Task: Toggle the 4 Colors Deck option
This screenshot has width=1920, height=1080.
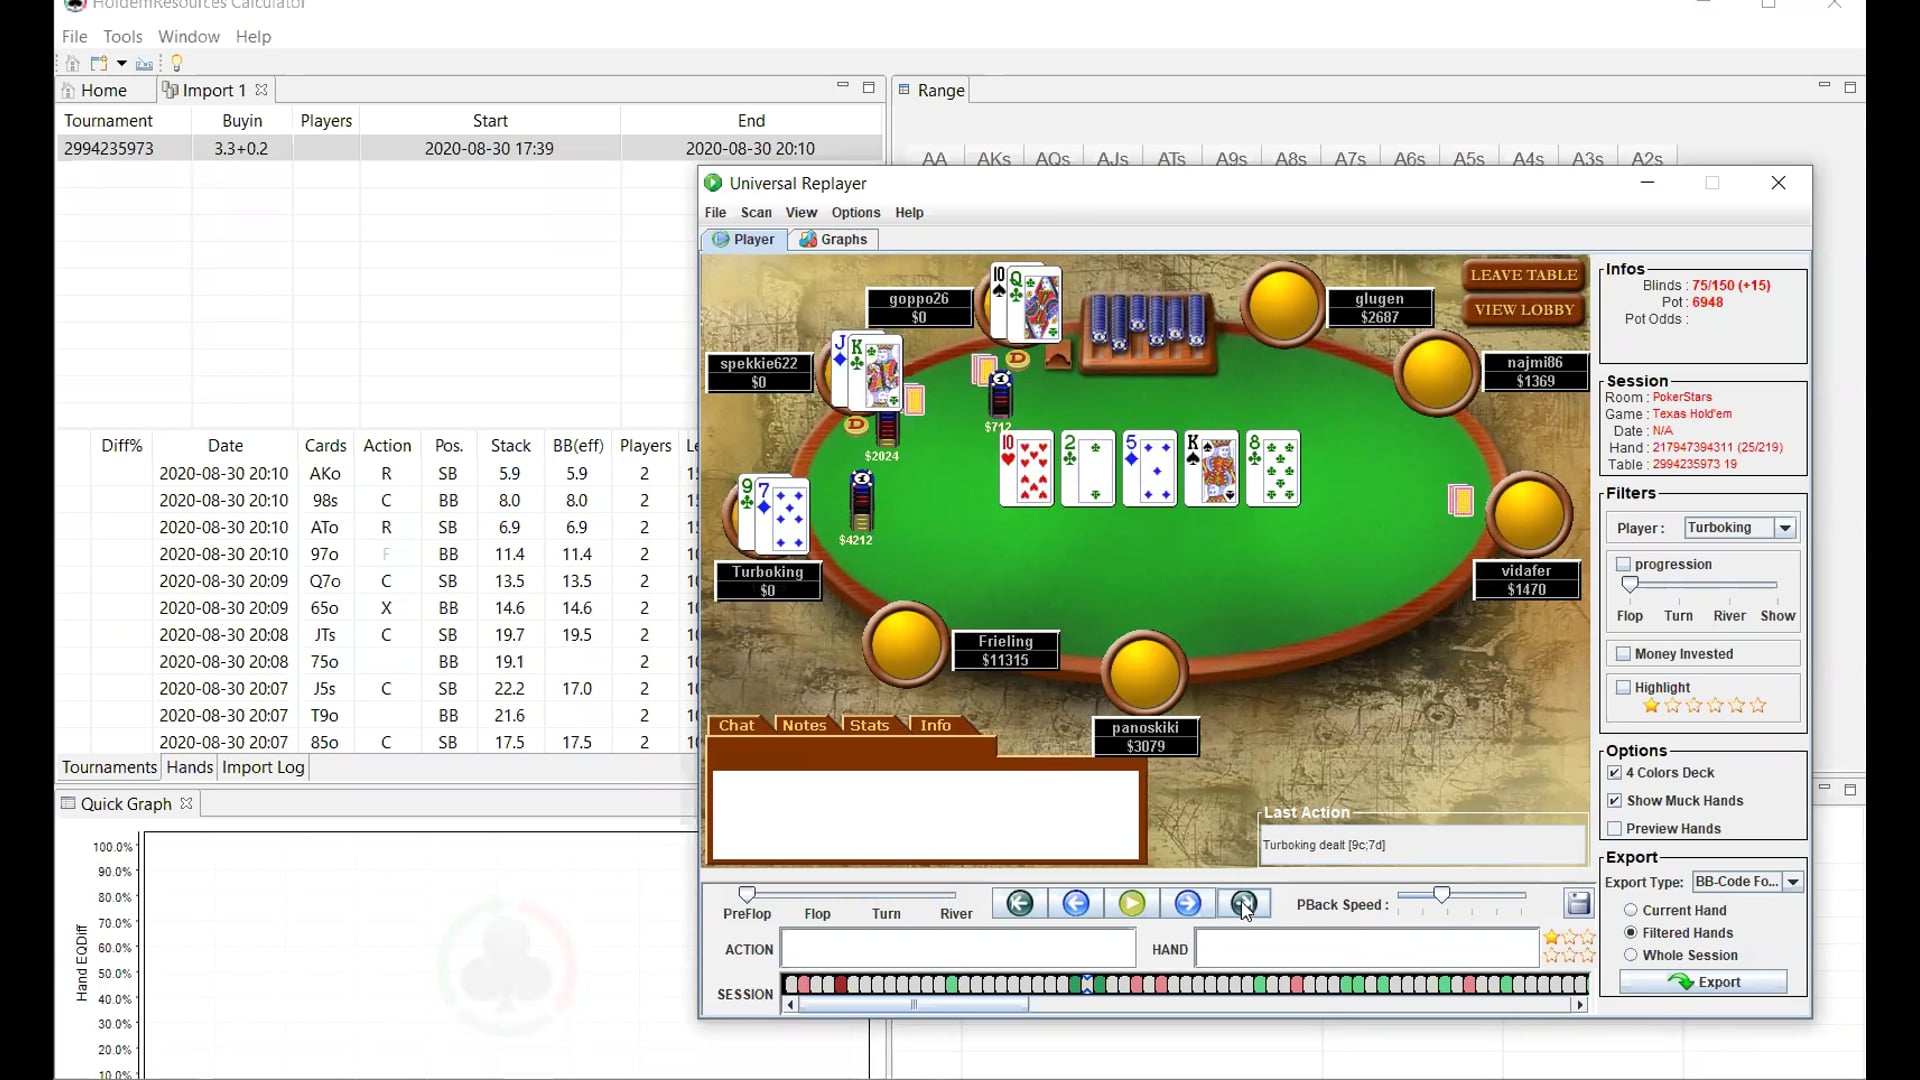Action: (1614, 773)
